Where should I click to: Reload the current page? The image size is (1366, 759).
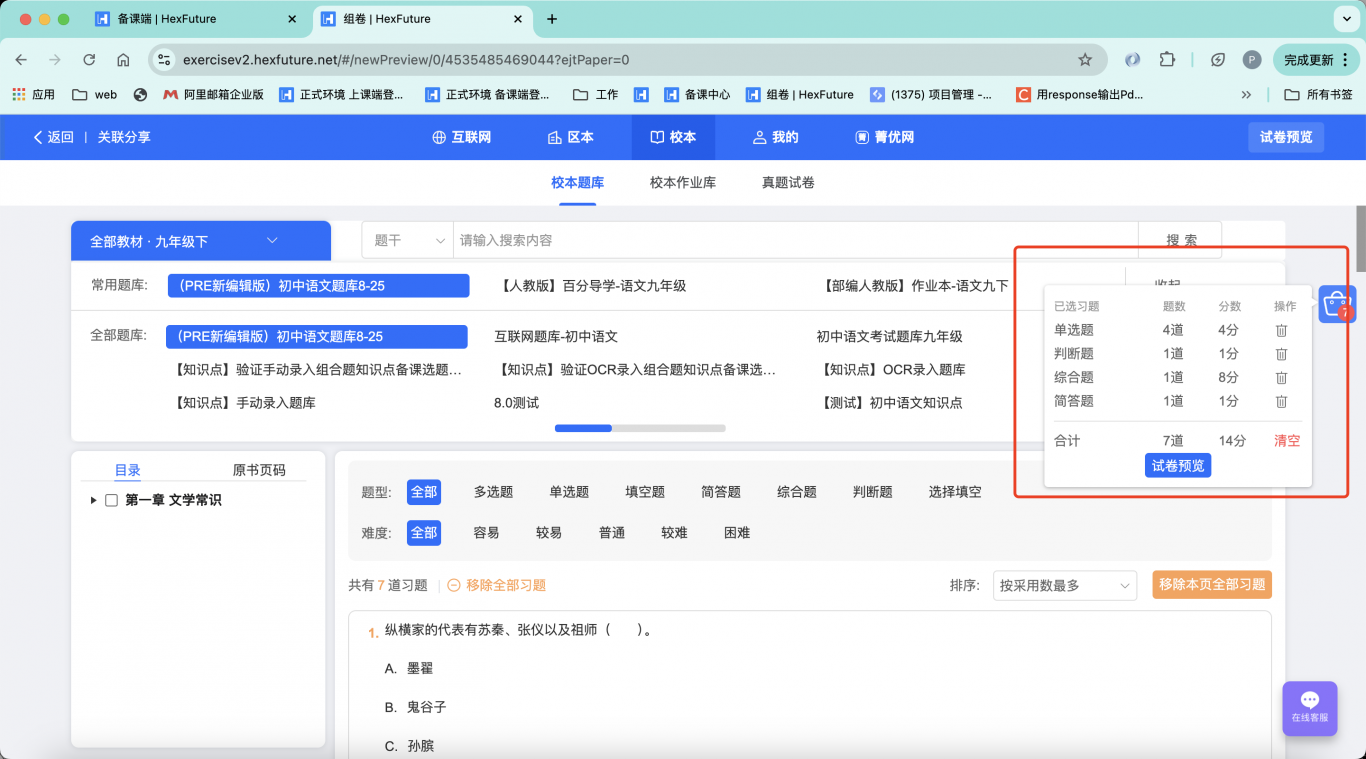tap(89, 60)
